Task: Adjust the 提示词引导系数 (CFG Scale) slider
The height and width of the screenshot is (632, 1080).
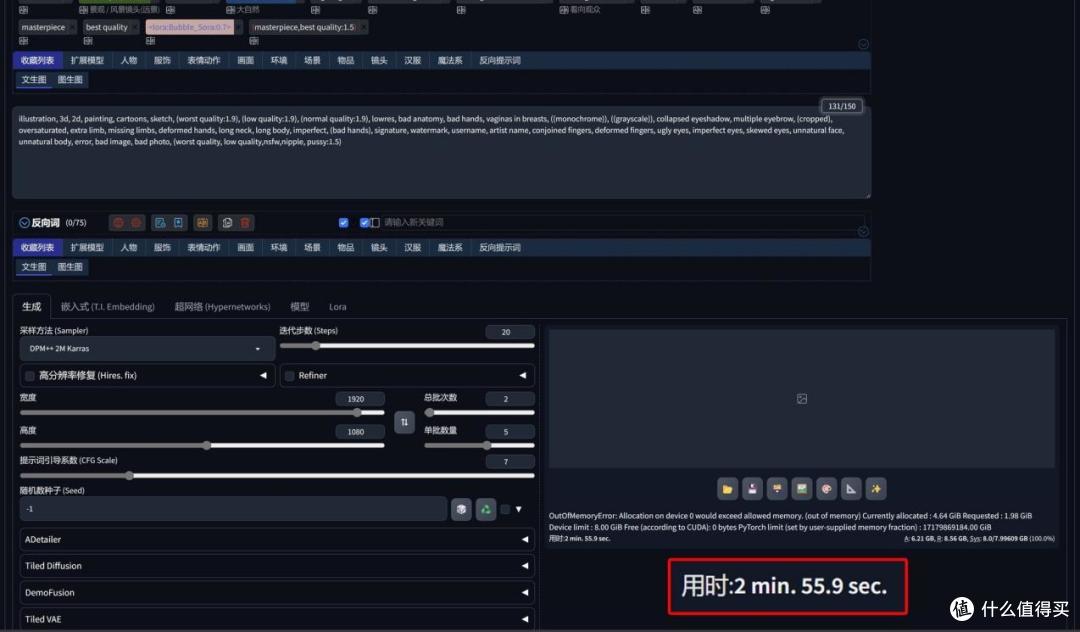Action: [x=277, y=476]
